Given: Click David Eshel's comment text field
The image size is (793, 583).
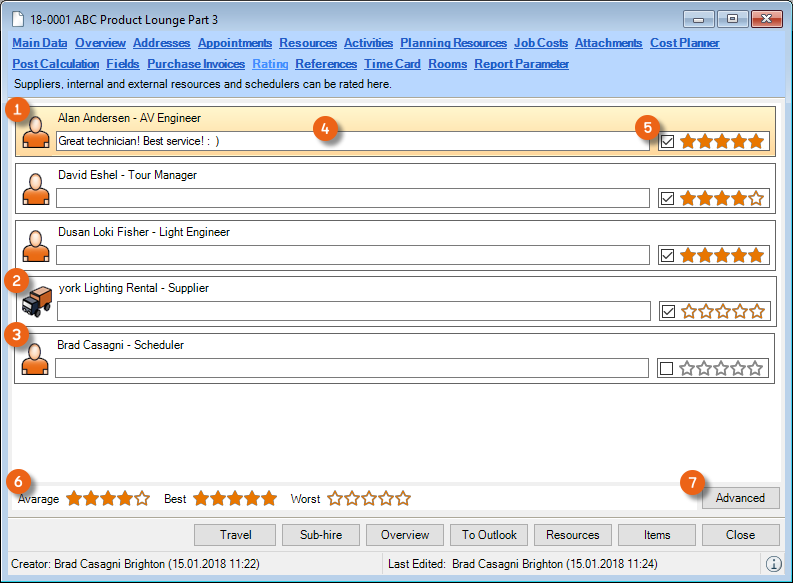Looking at the screenshot, I should coord(352,198).
